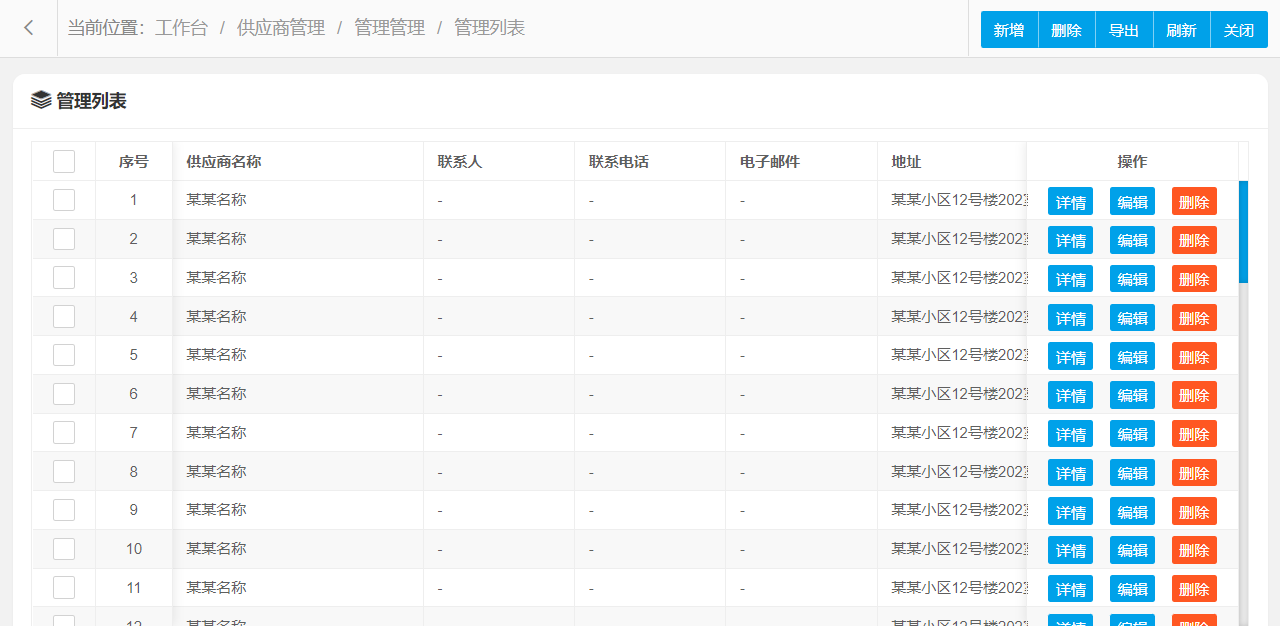
Task: Click the top toolbar 删除 button
Action: pyautogui.click(x=1067, y=30)
